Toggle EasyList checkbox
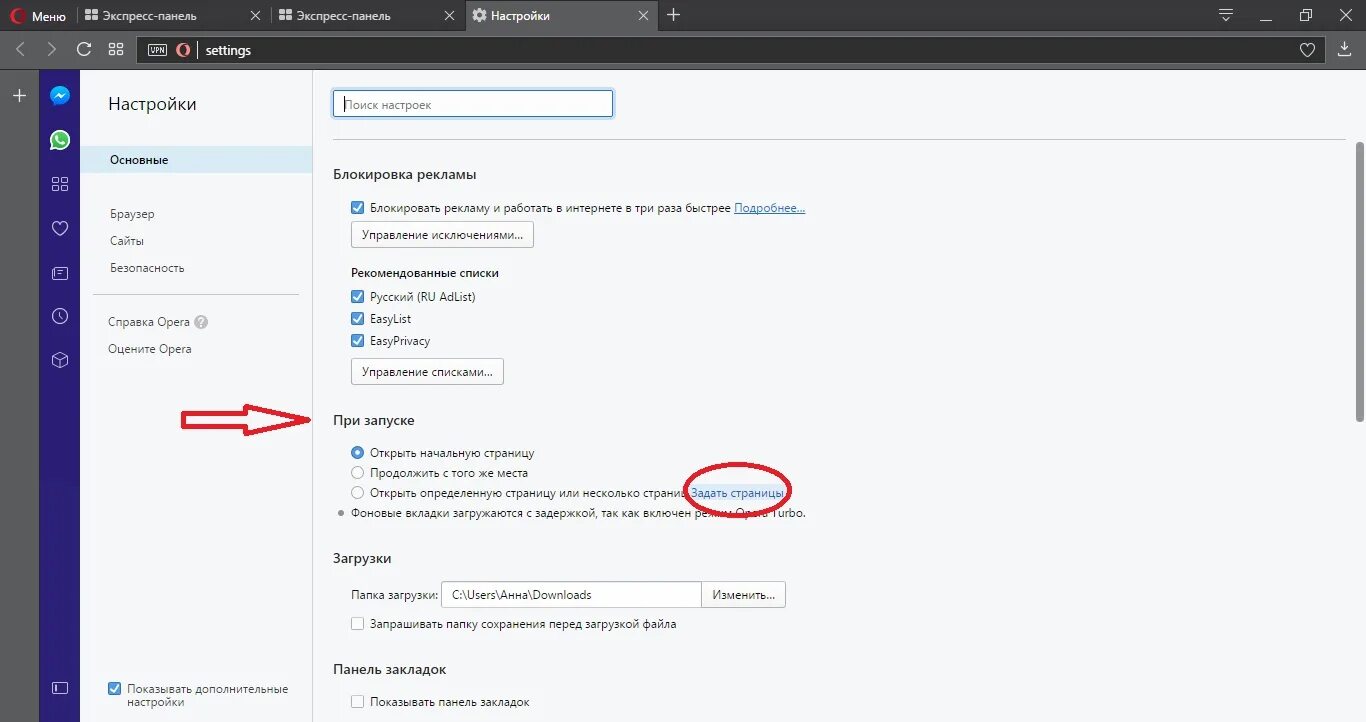This screenshot has height=722, width=1366. (357, 319)
